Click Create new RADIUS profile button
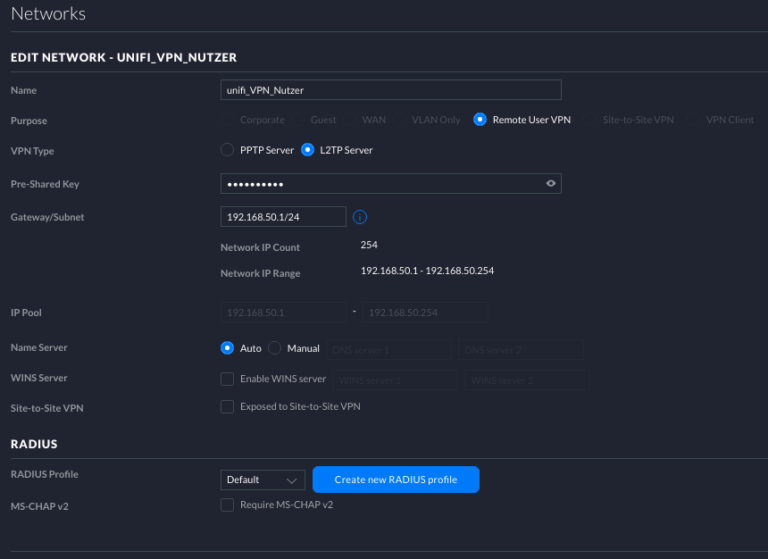Viewport: 768px width, 559px height. click(x=396, y=480)
